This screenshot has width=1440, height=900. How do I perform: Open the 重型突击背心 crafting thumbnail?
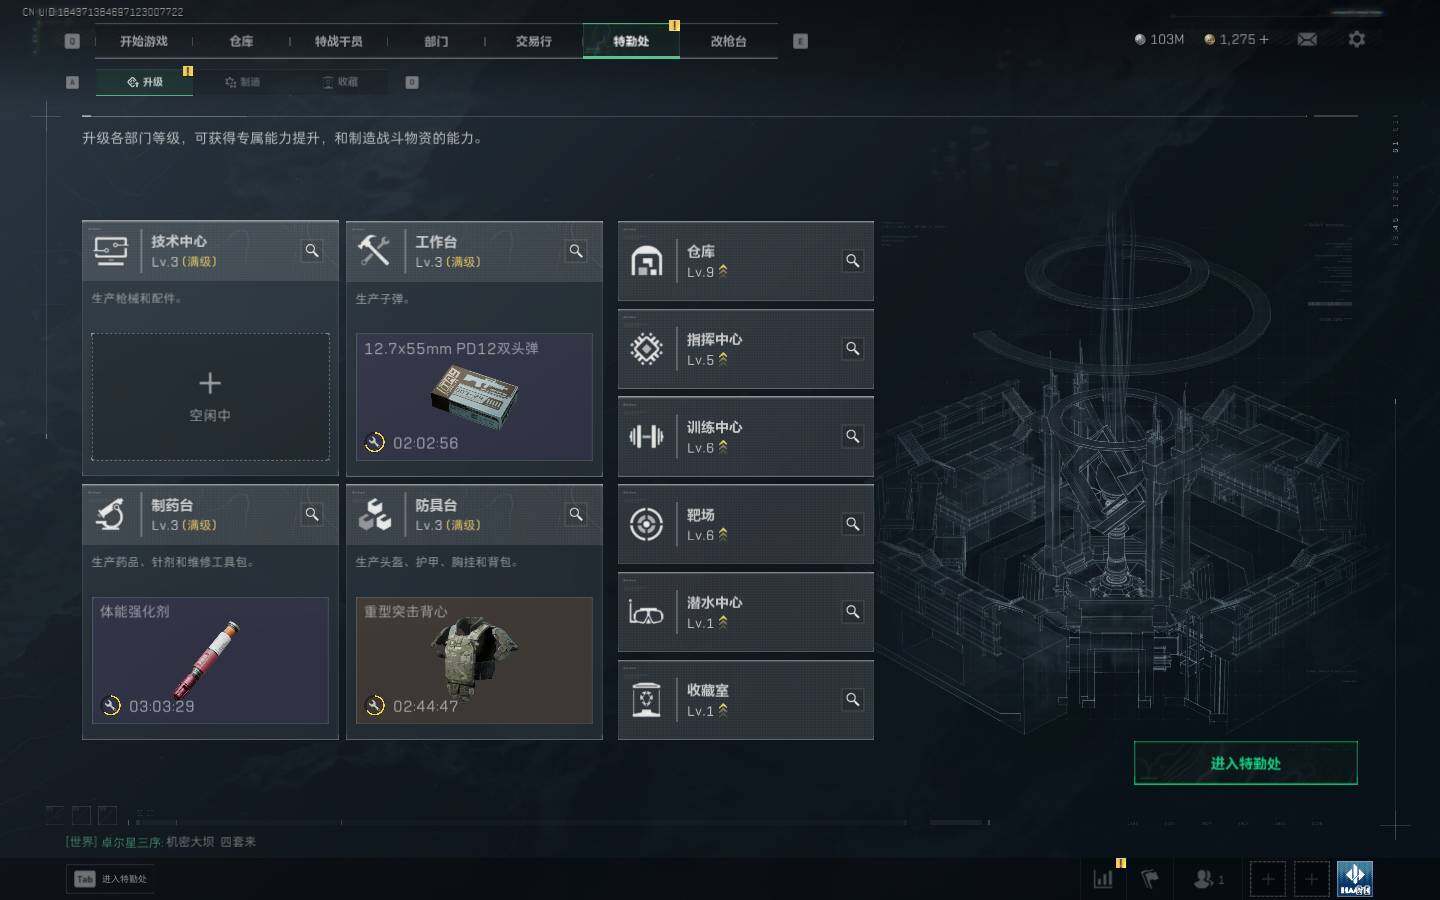(x=474, y=660)
